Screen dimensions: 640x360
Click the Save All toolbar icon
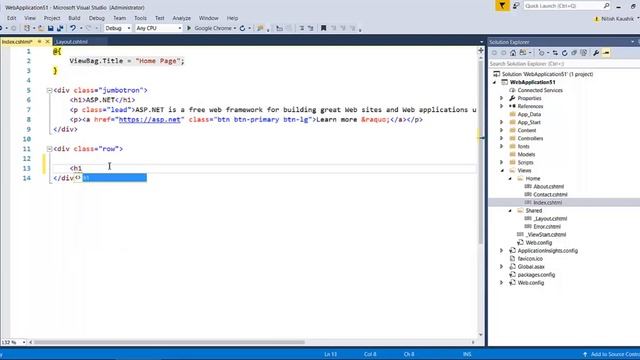[60, 28]
